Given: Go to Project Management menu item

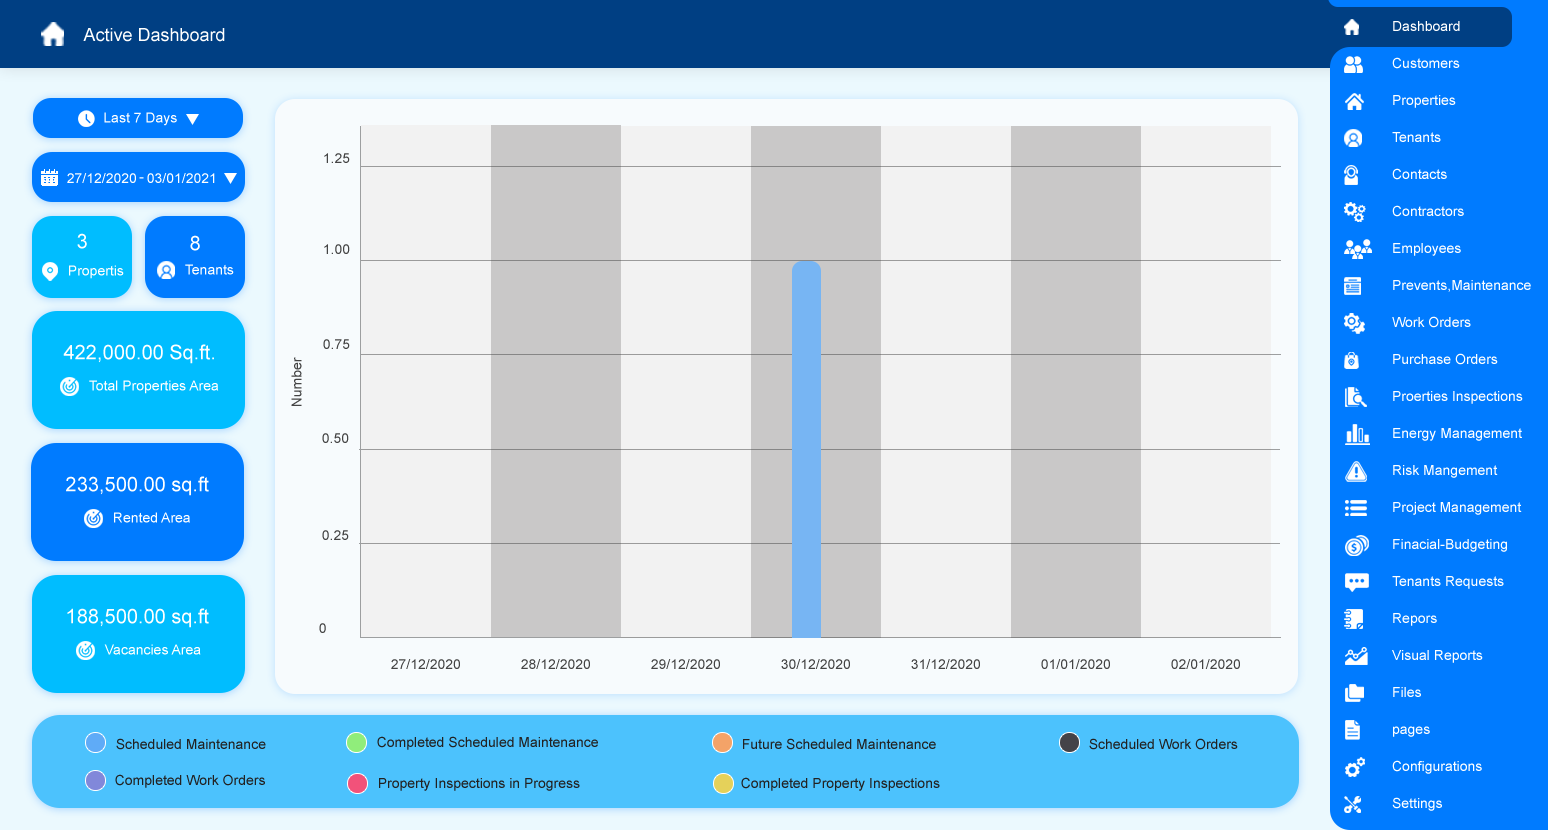Looking at the screenshot, I should [x=1456, y=508].
